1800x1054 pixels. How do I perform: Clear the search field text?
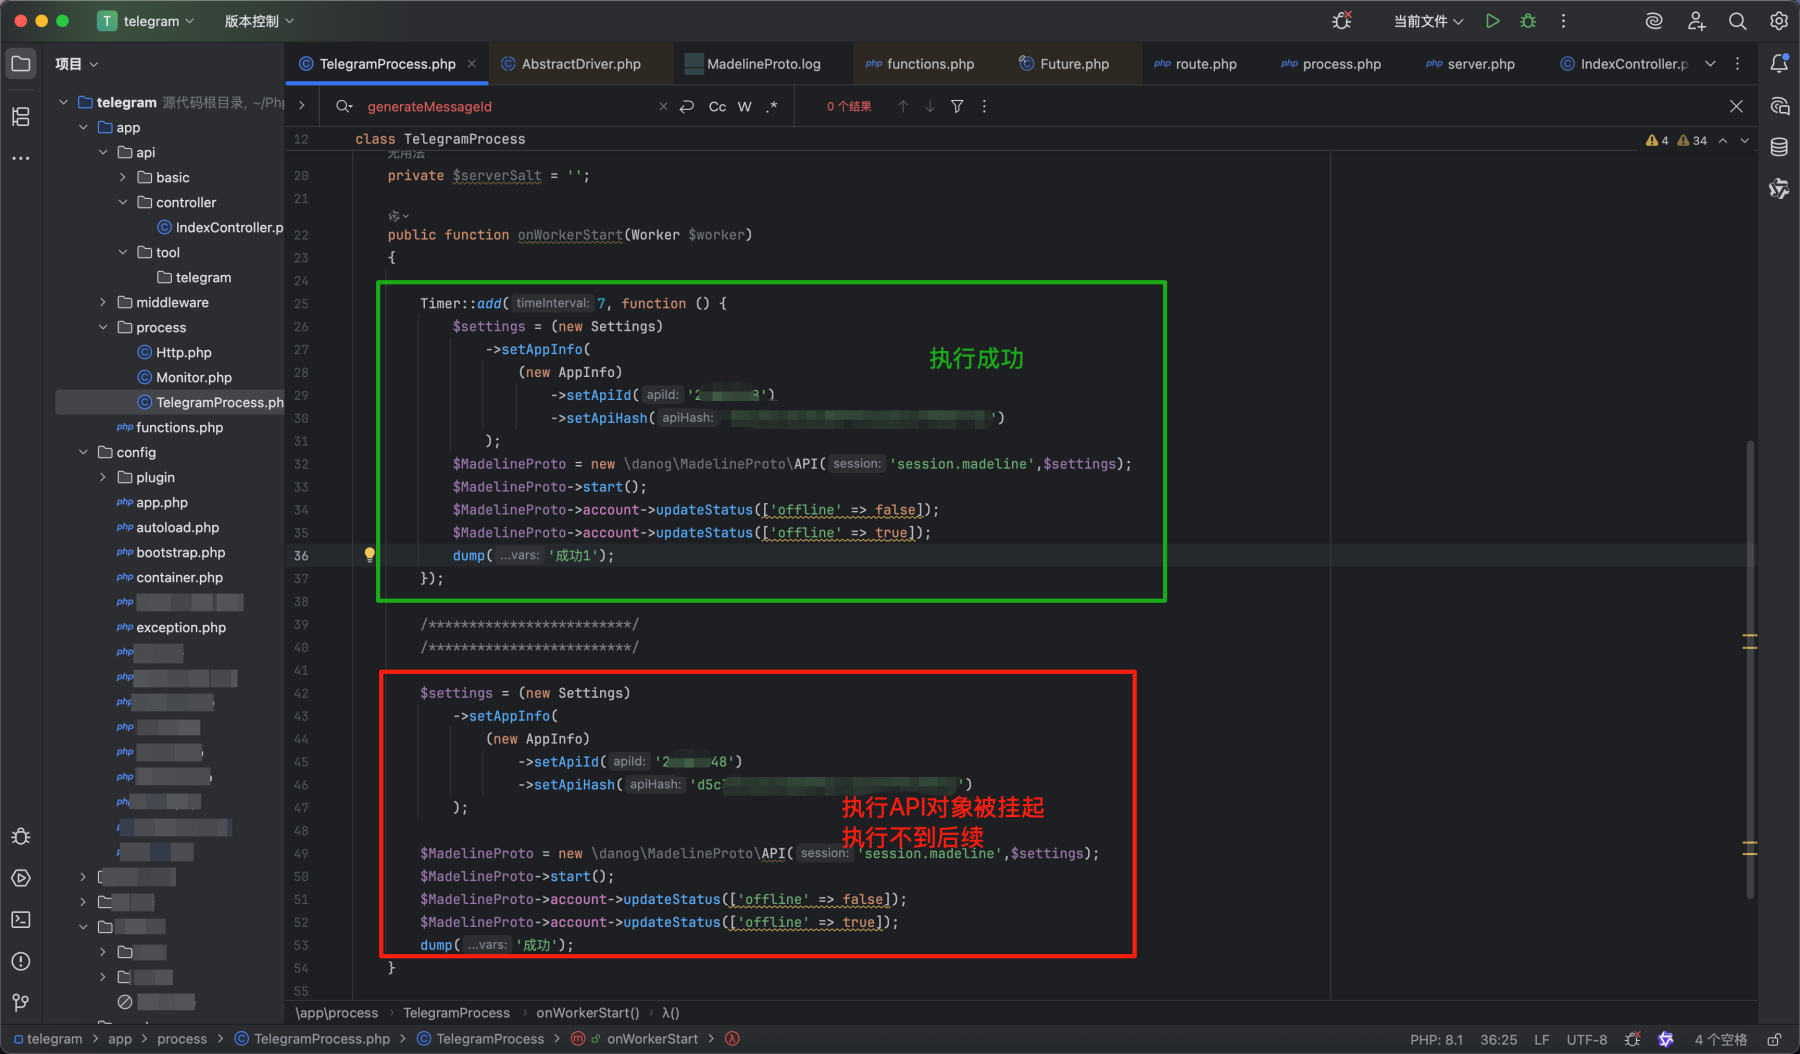(663, 106)
